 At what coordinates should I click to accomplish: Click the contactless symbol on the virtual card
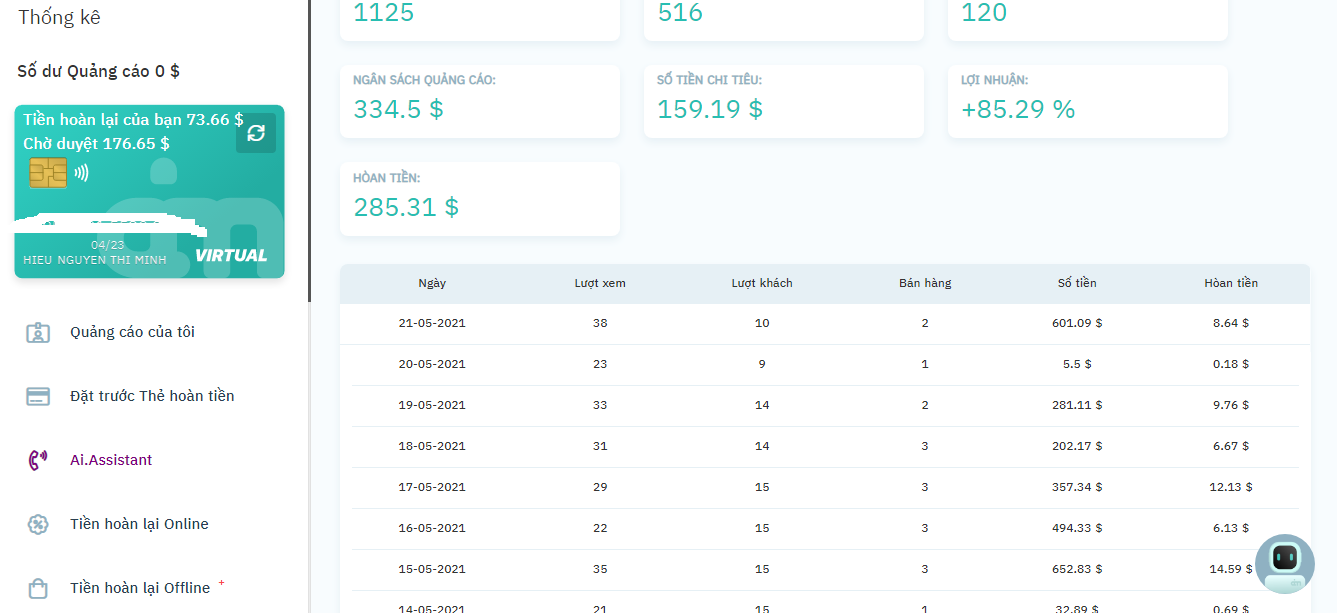click(82, 172)
